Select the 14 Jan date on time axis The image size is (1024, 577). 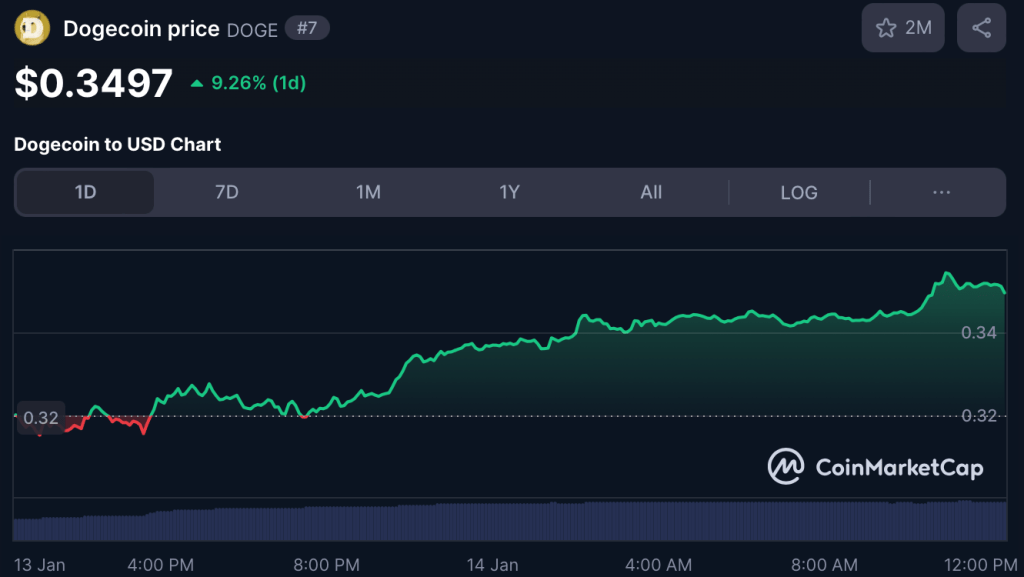pyautogui.click(x=492, y=565)
